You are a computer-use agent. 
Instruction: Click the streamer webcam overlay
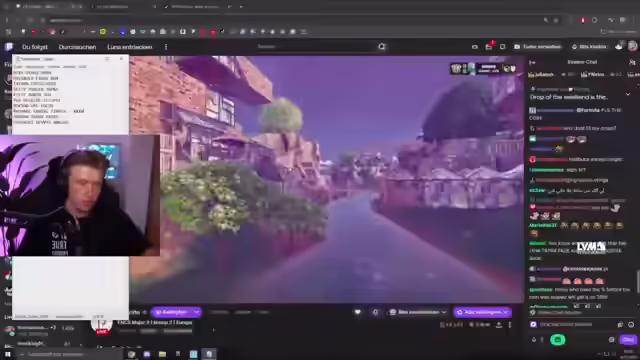pyautogui.click(x=80, y=196)
